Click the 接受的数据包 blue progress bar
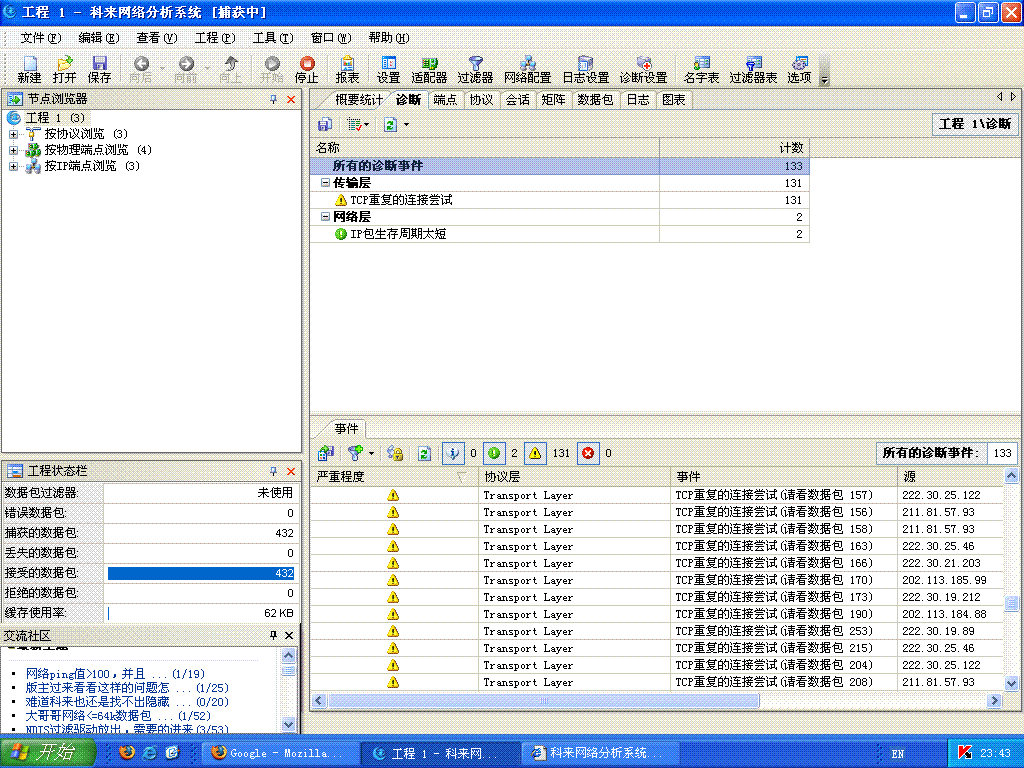 201,573
